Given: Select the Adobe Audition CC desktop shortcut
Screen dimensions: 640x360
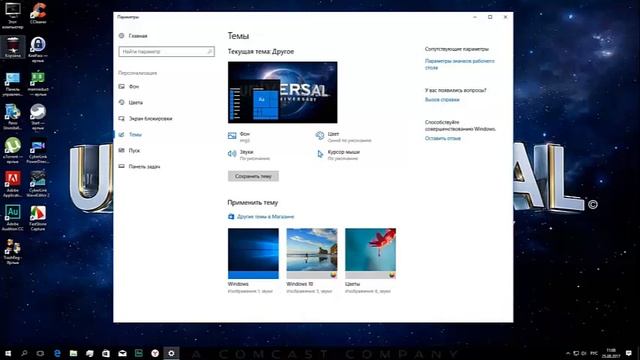Looking at the screenshot, I should (x=13, y=218).
